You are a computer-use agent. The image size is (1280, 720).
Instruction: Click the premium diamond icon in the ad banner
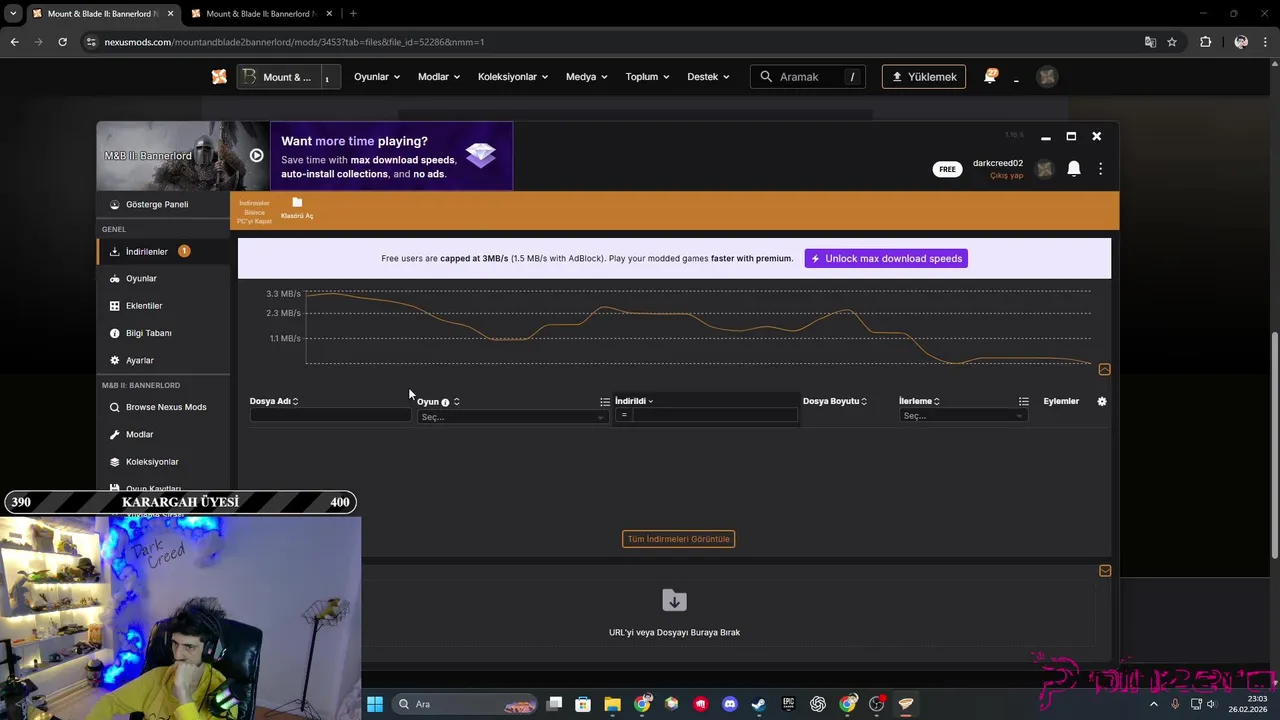click(481, 154)
